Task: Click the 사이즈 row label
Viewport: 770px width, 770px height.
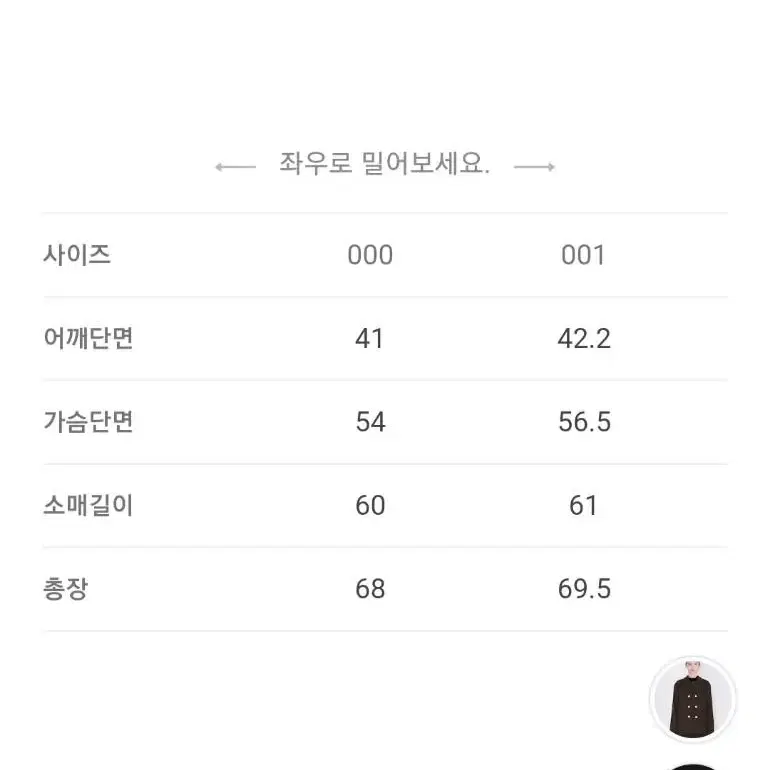Action: (77, 255)
